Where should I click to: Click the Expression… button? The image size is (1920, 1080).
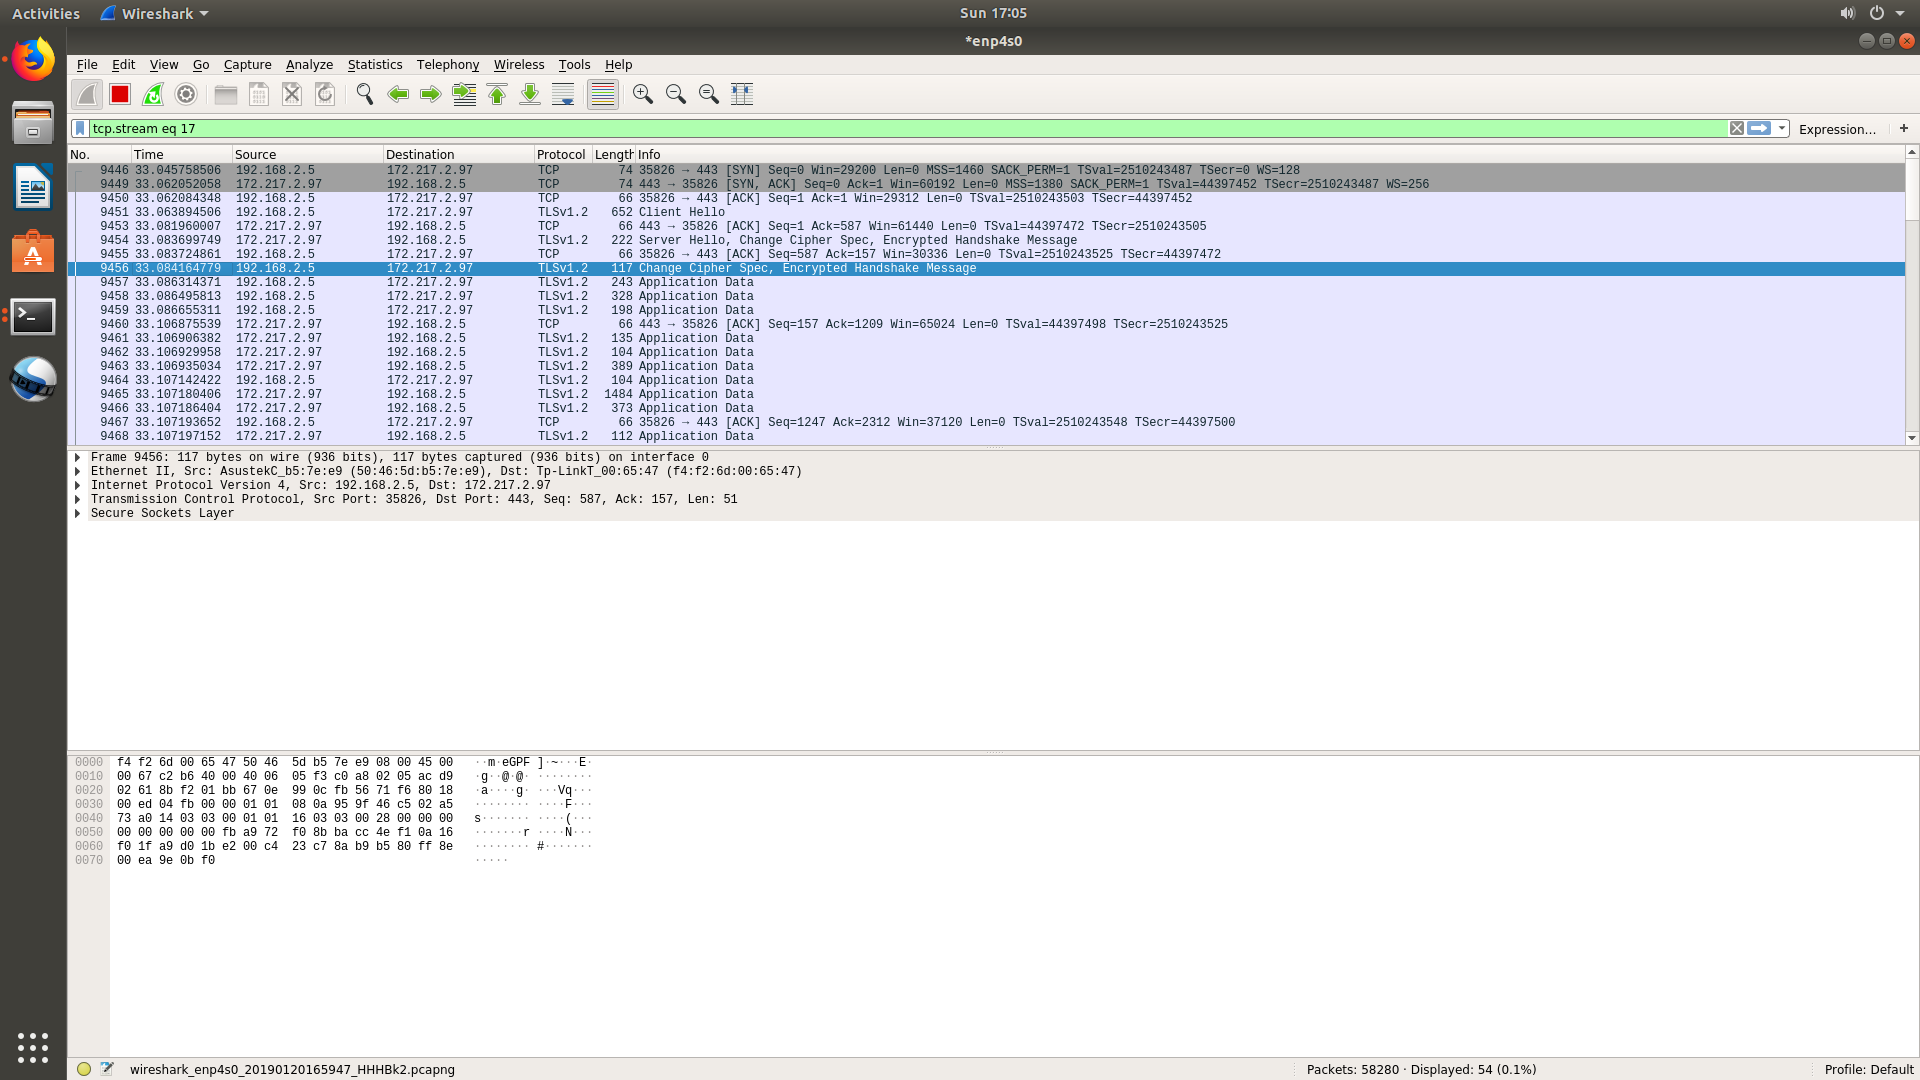click(x=1836, y=129)
